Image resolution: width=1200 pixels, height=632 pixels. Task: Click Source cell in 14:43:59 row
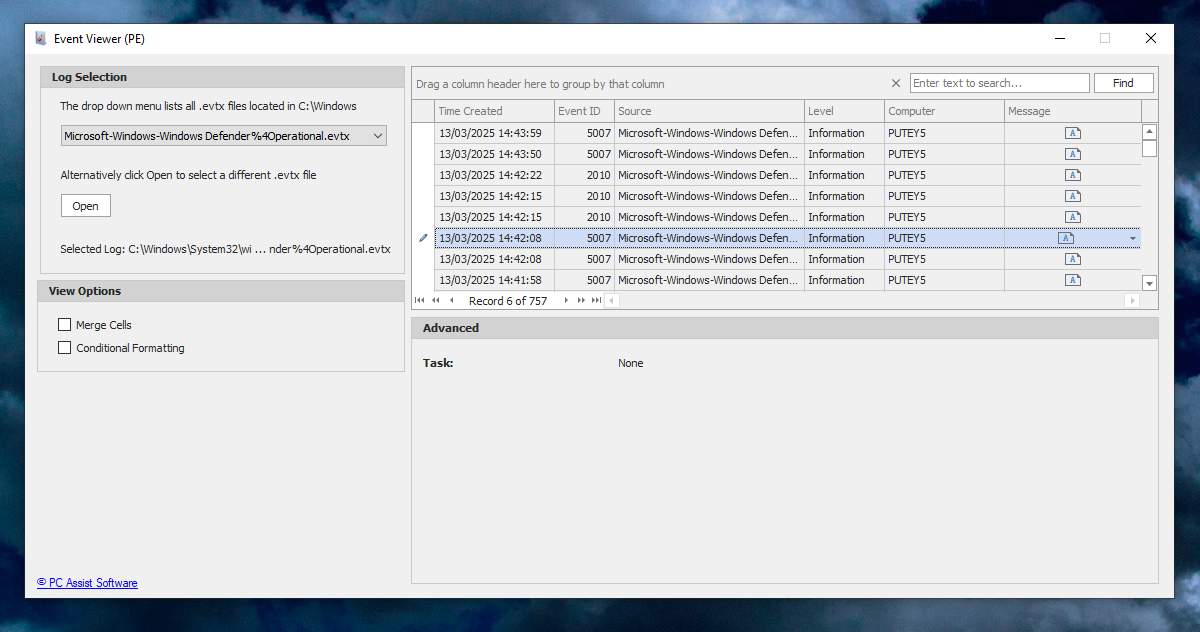(x=709, y=133)
